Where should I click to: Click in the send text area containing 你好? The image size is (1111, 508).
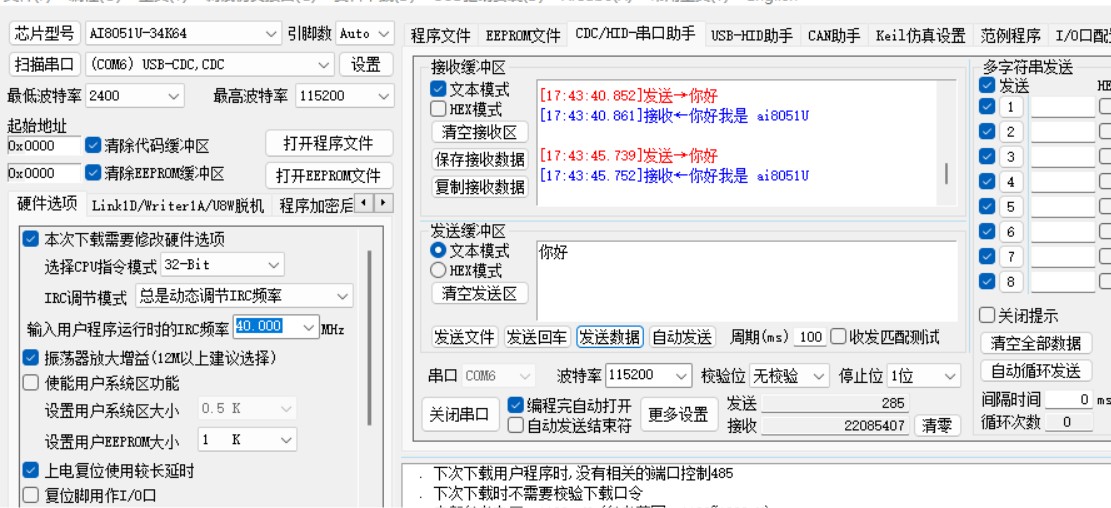click(x=747, y=281)
